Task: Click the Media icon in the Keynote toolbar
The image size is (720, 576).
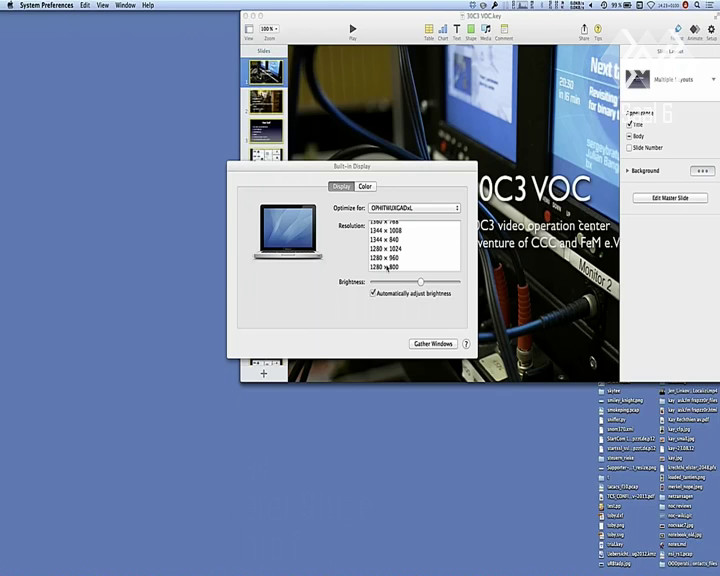Action: [485, 32]
